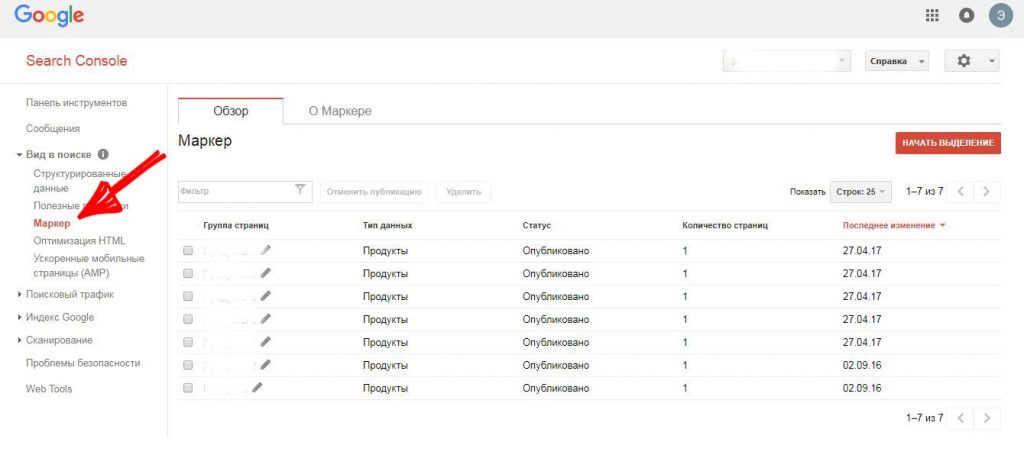Switch to the Обзор tab
This screenshot has width=1024, height=471.
(x=231, y=111)
